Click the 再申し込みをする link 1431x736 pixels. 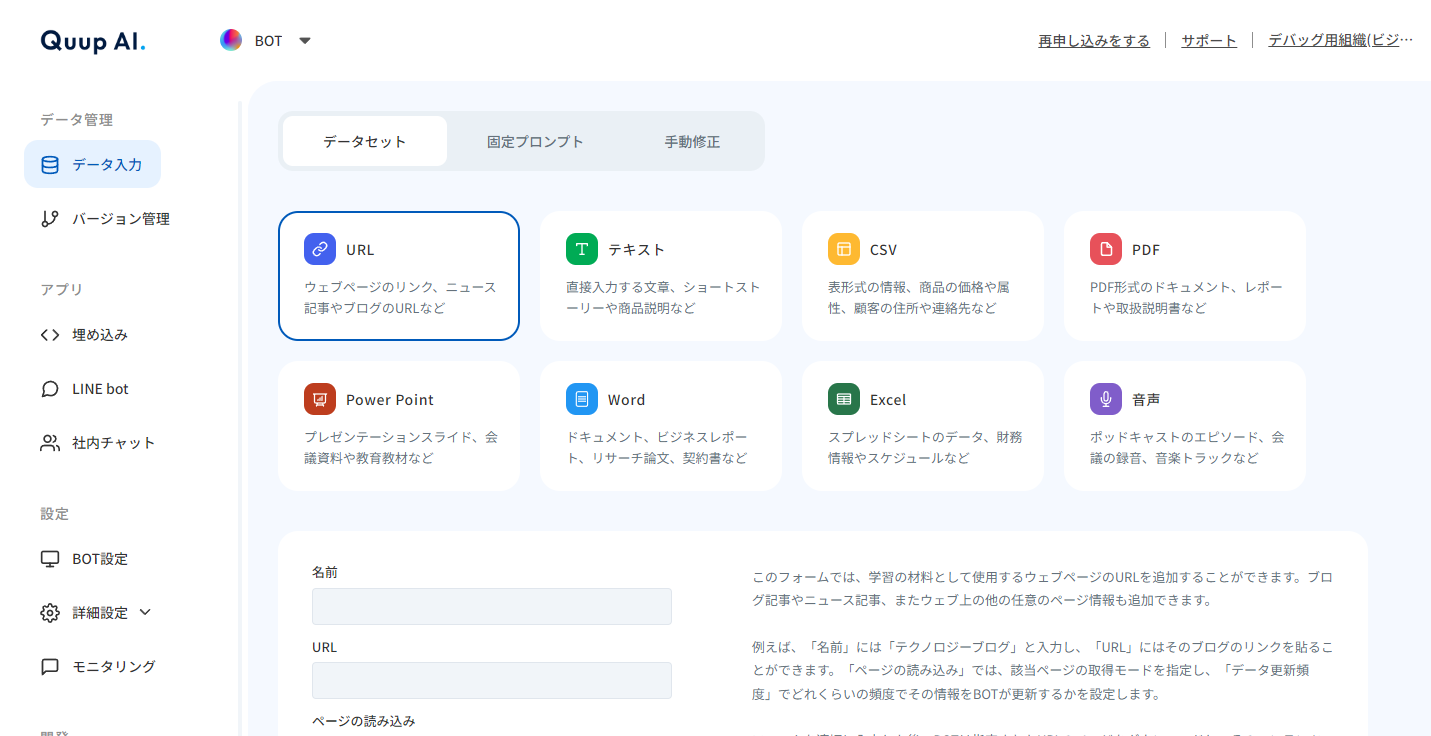[x=1094, y=40]
